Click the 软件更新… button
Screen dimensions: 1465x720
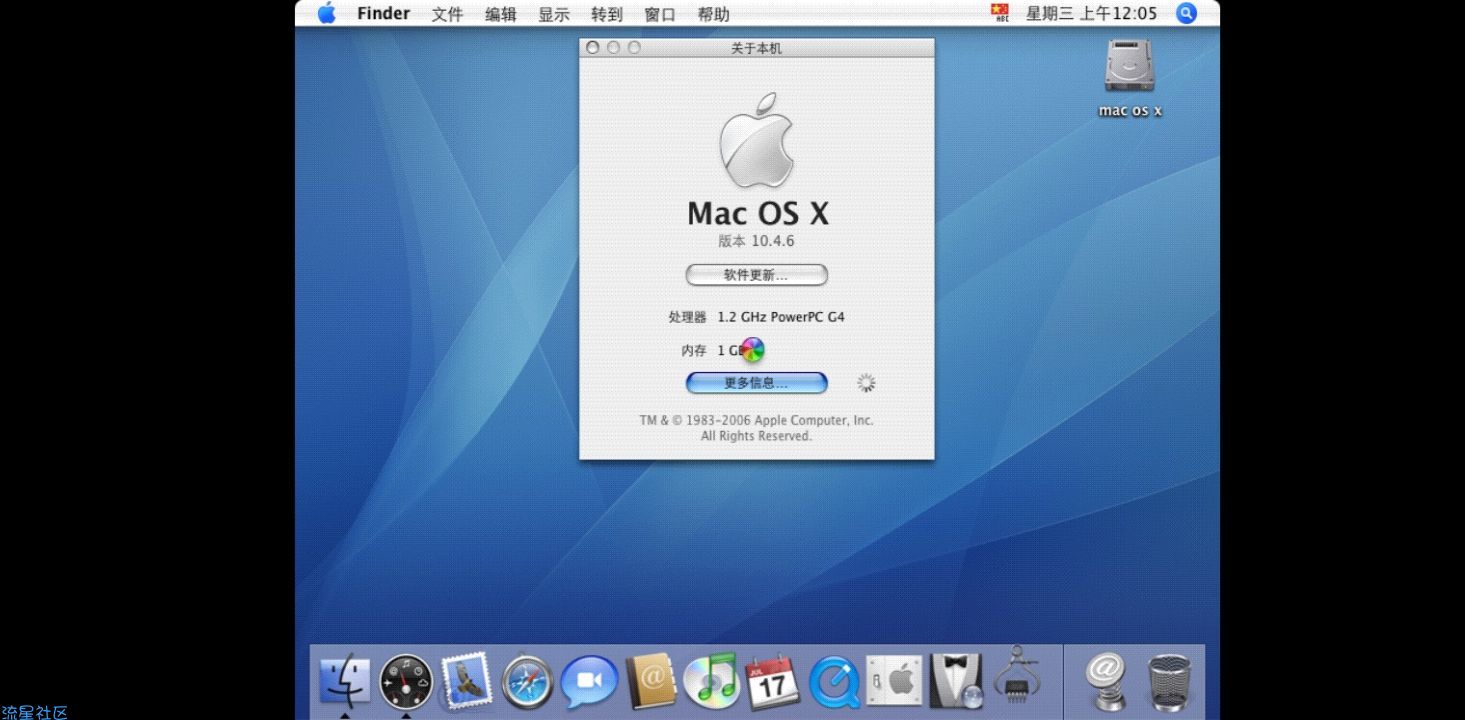[x=756, y=275]
